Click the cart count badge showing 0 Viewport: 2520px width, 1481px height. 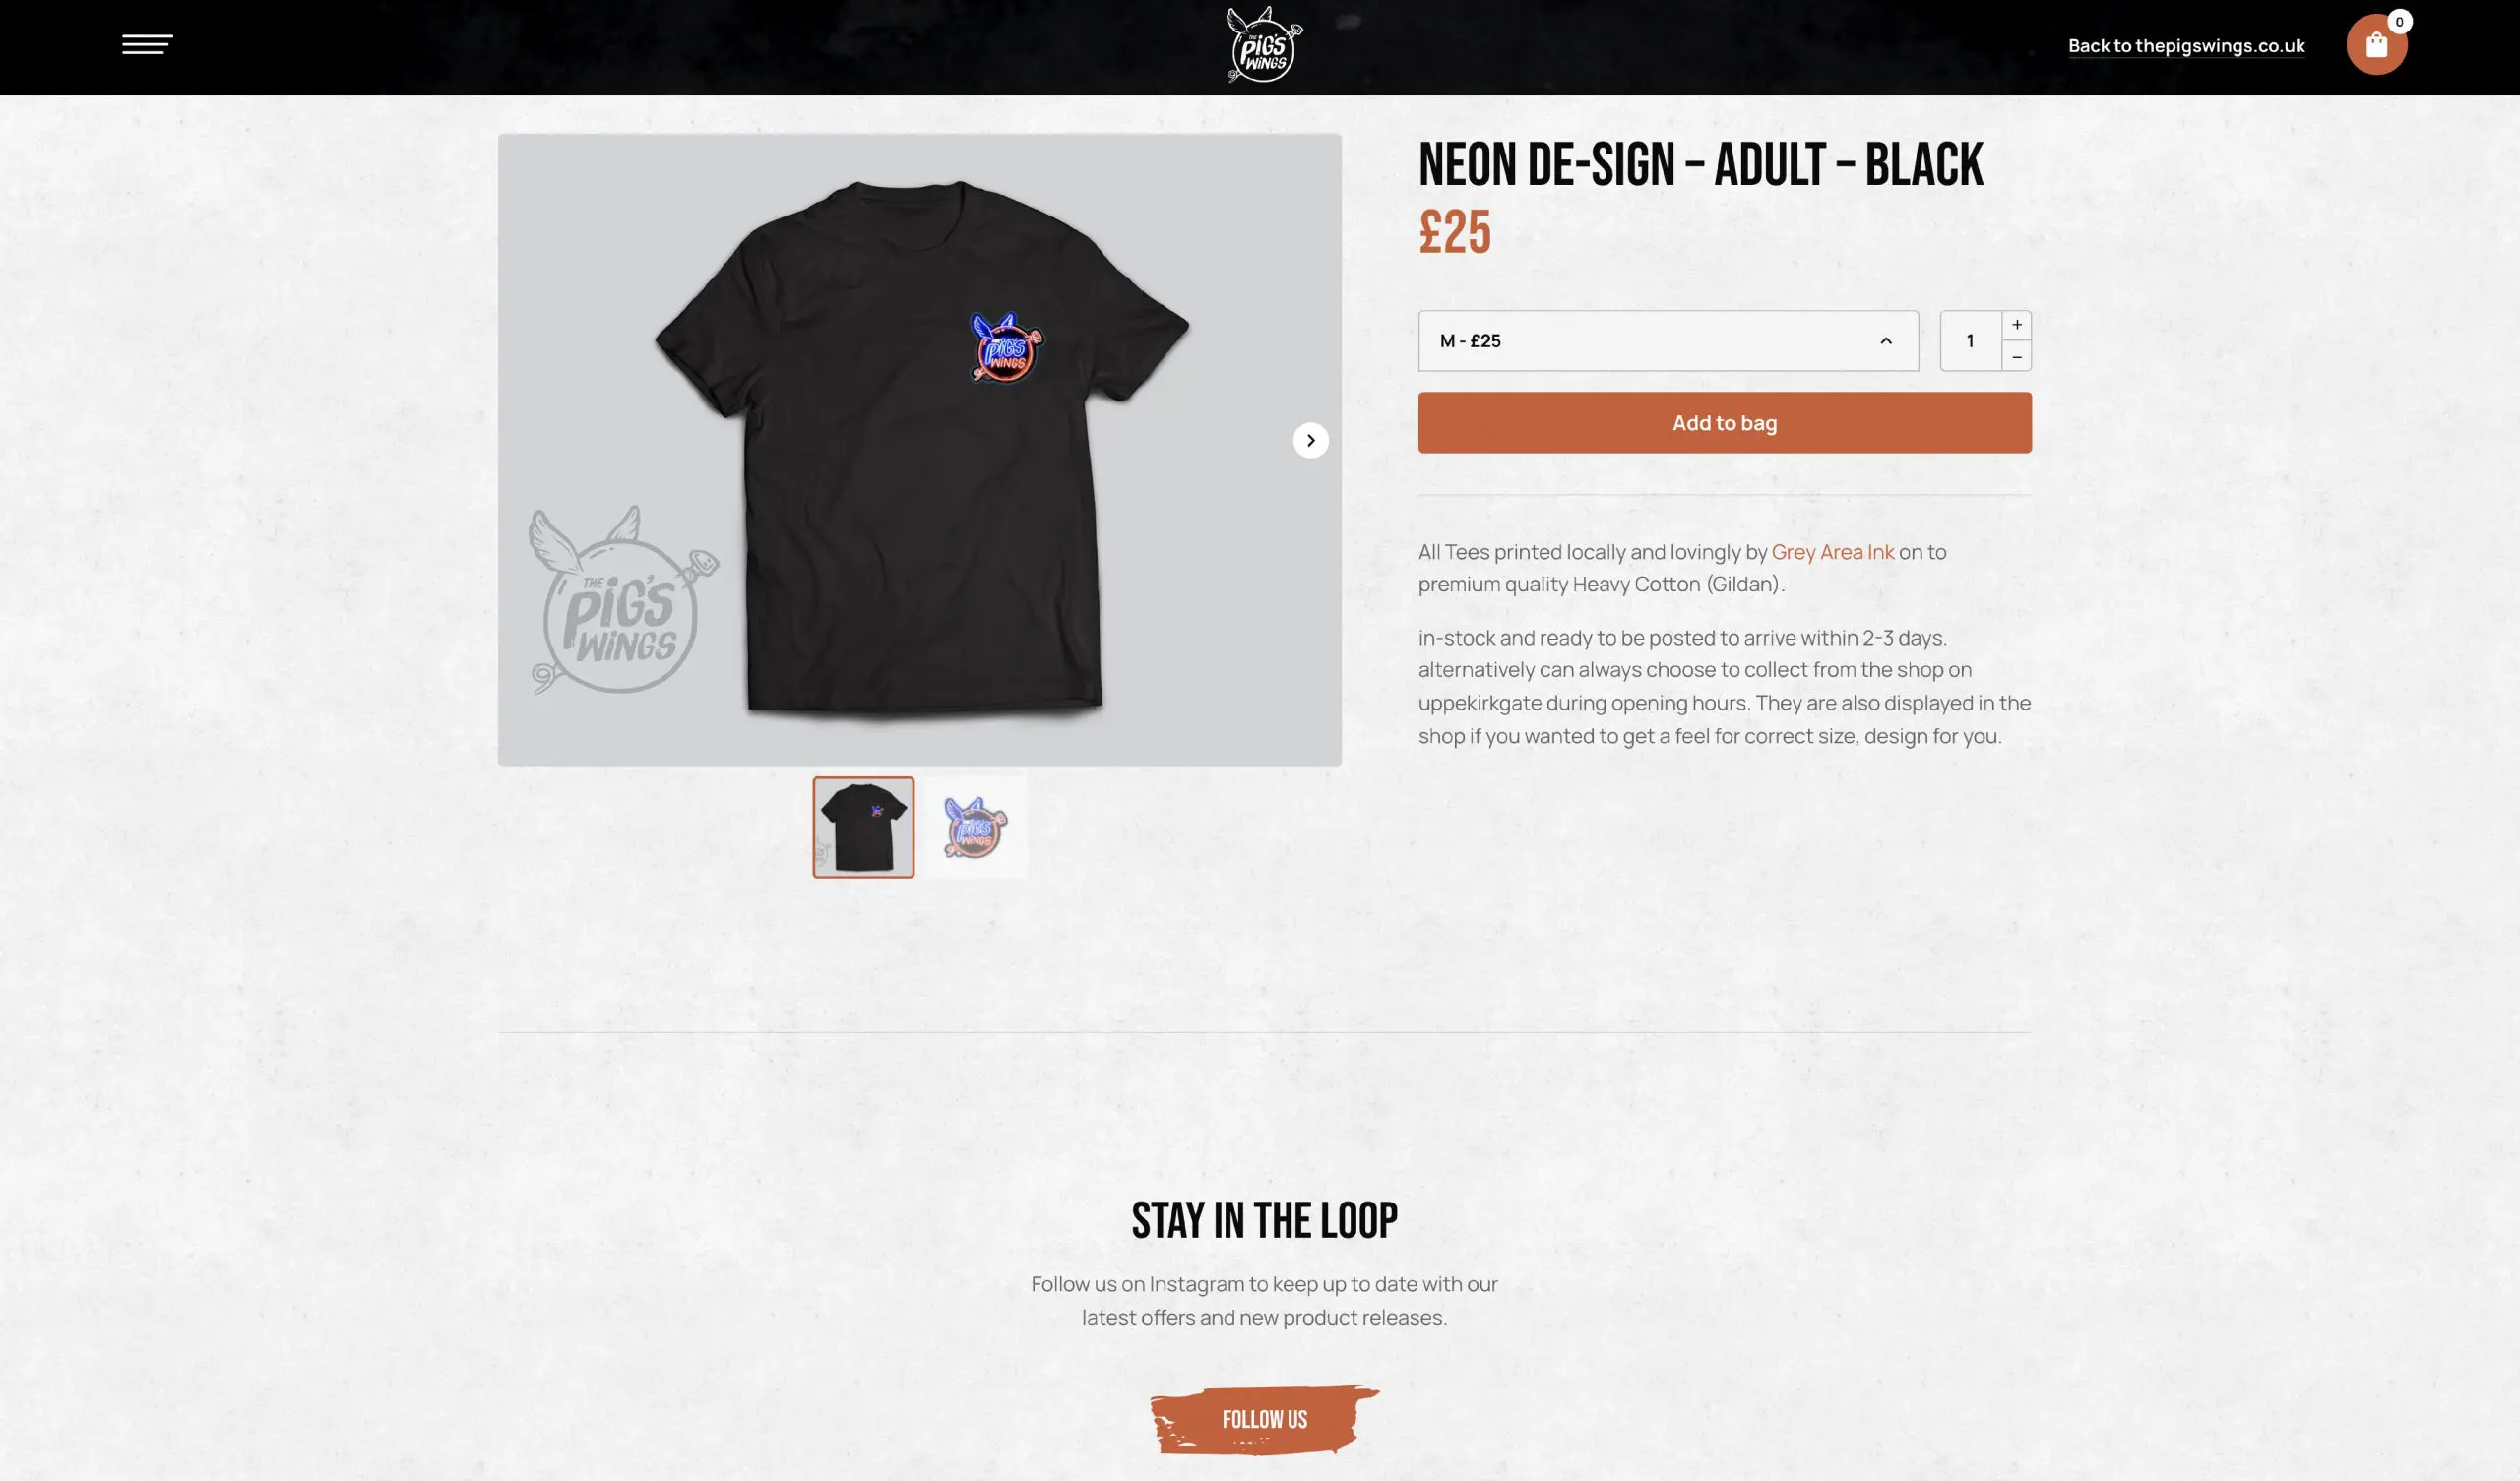2398,22
